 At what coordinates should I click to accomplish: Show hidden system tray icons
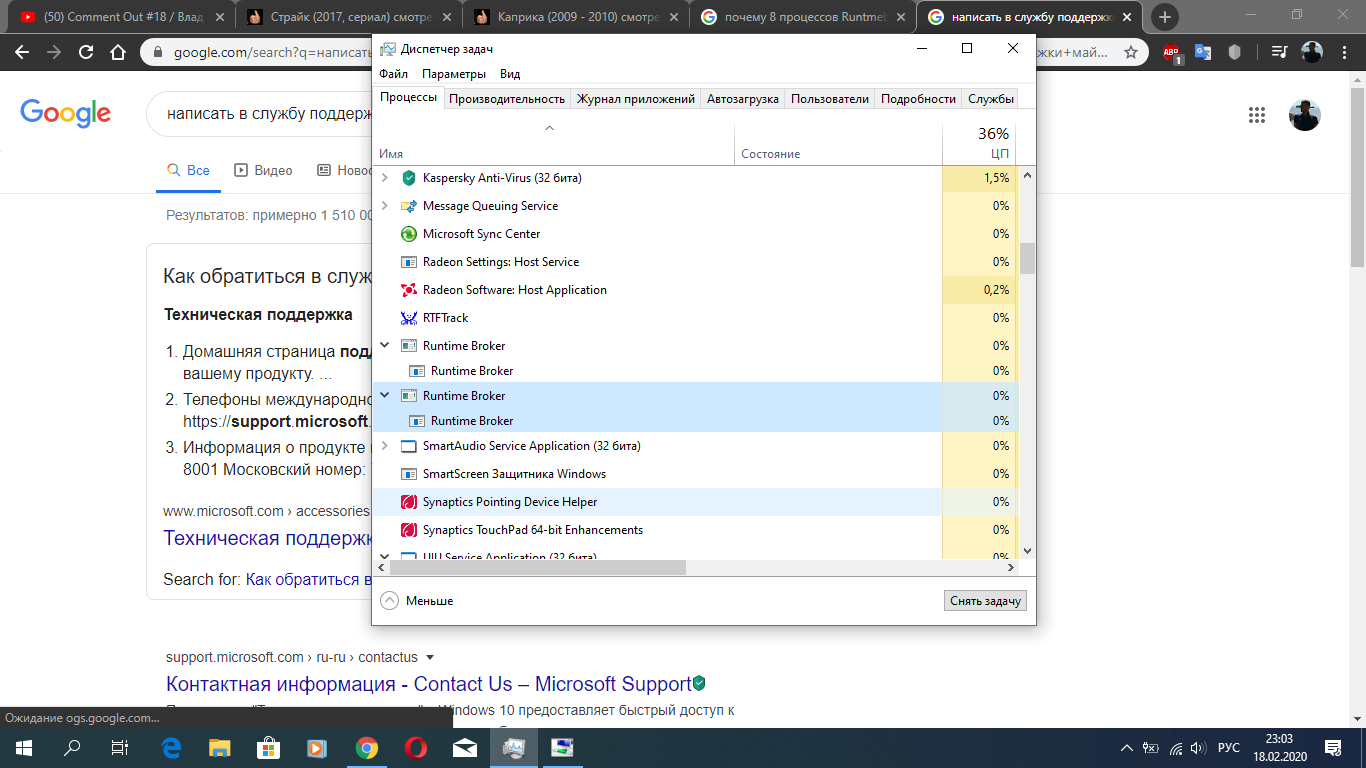1127,748
